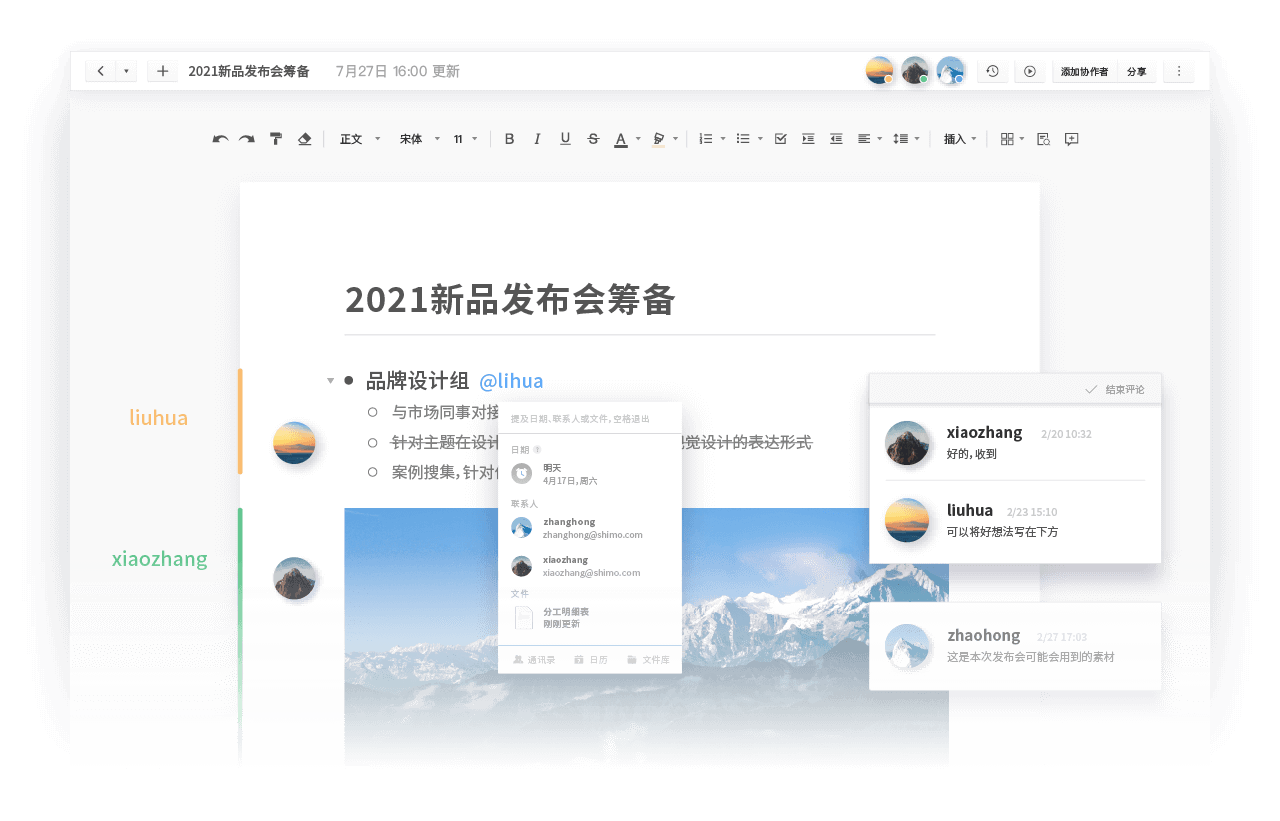Open the font size 11 dropdown
Screen dimensions: 1280x821
pyautogui.click(x=466, y=139)
